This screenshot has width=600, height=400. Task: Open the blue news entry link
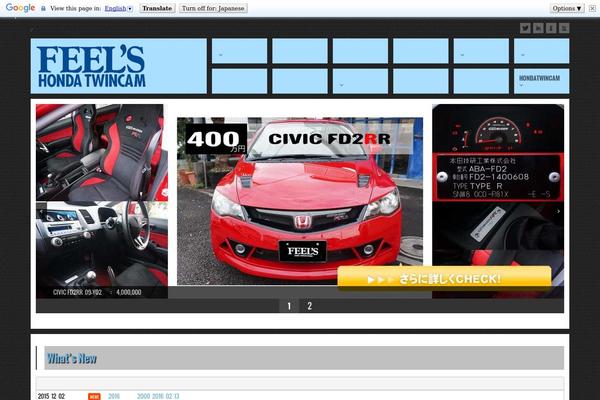pyautogui.click(x=144, y=396)
